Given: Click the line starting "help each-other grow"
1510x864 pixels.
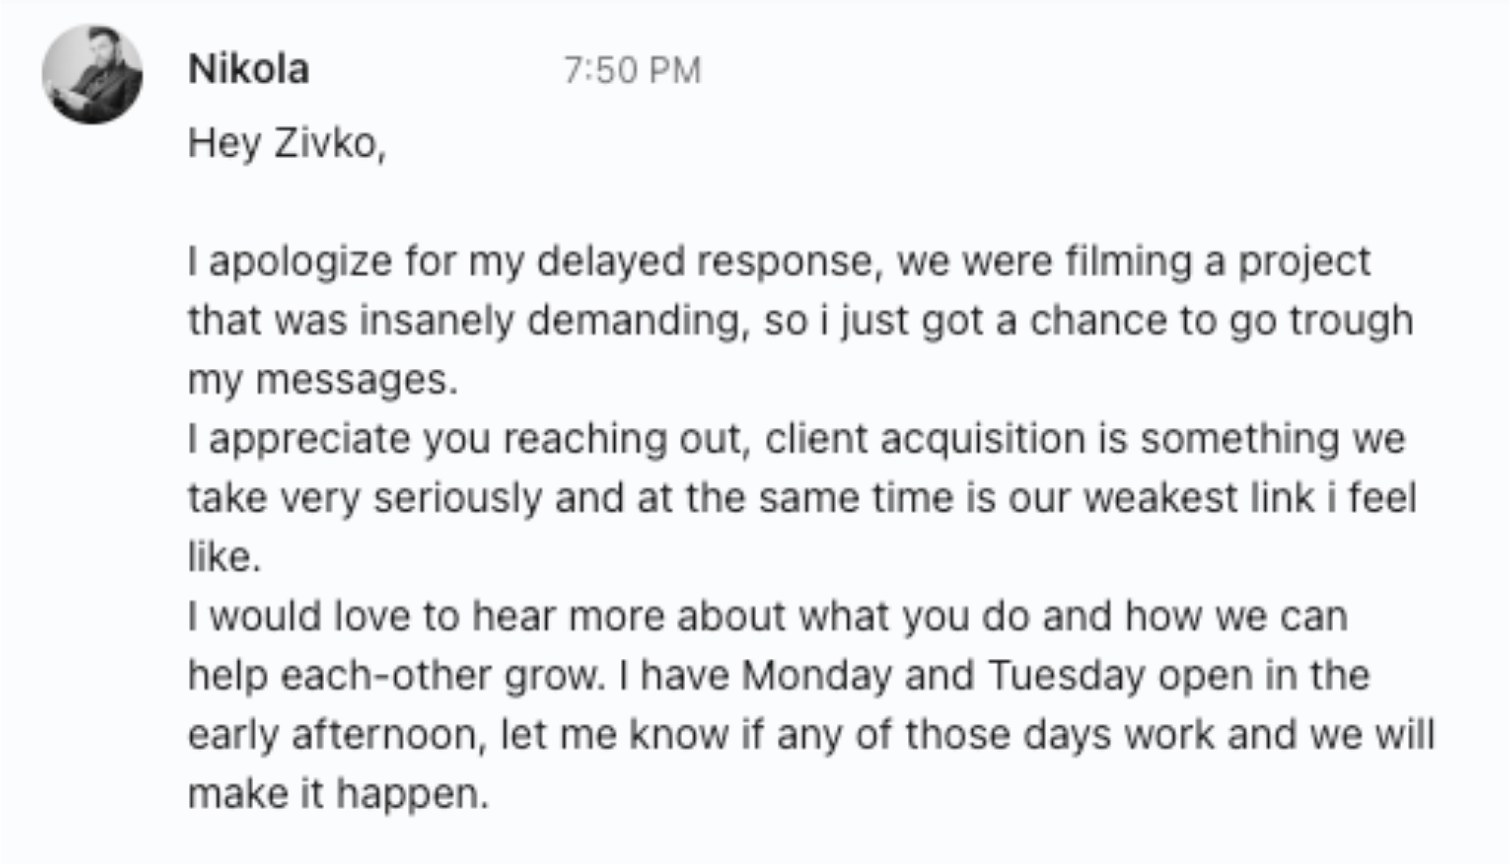Looking at the screenshot, I should [x=779, y=675].
